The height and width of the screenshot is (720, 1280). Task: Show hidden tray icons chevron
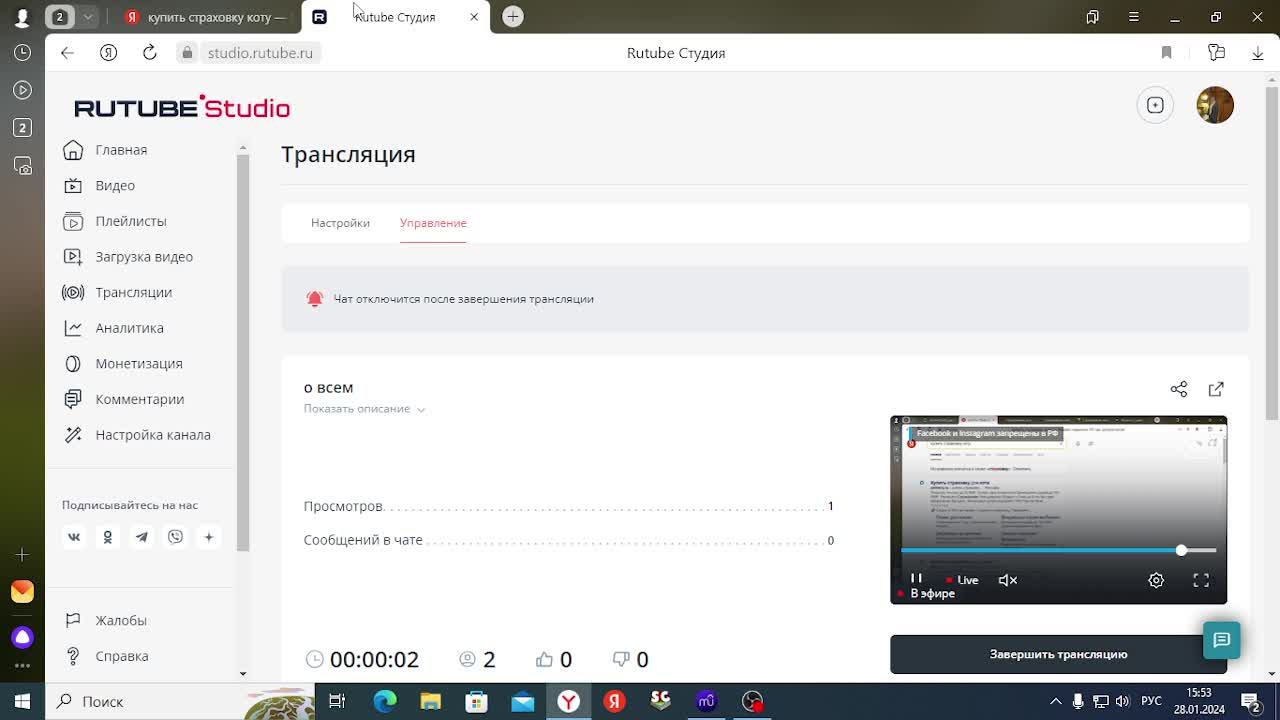tap(1056, 701)
